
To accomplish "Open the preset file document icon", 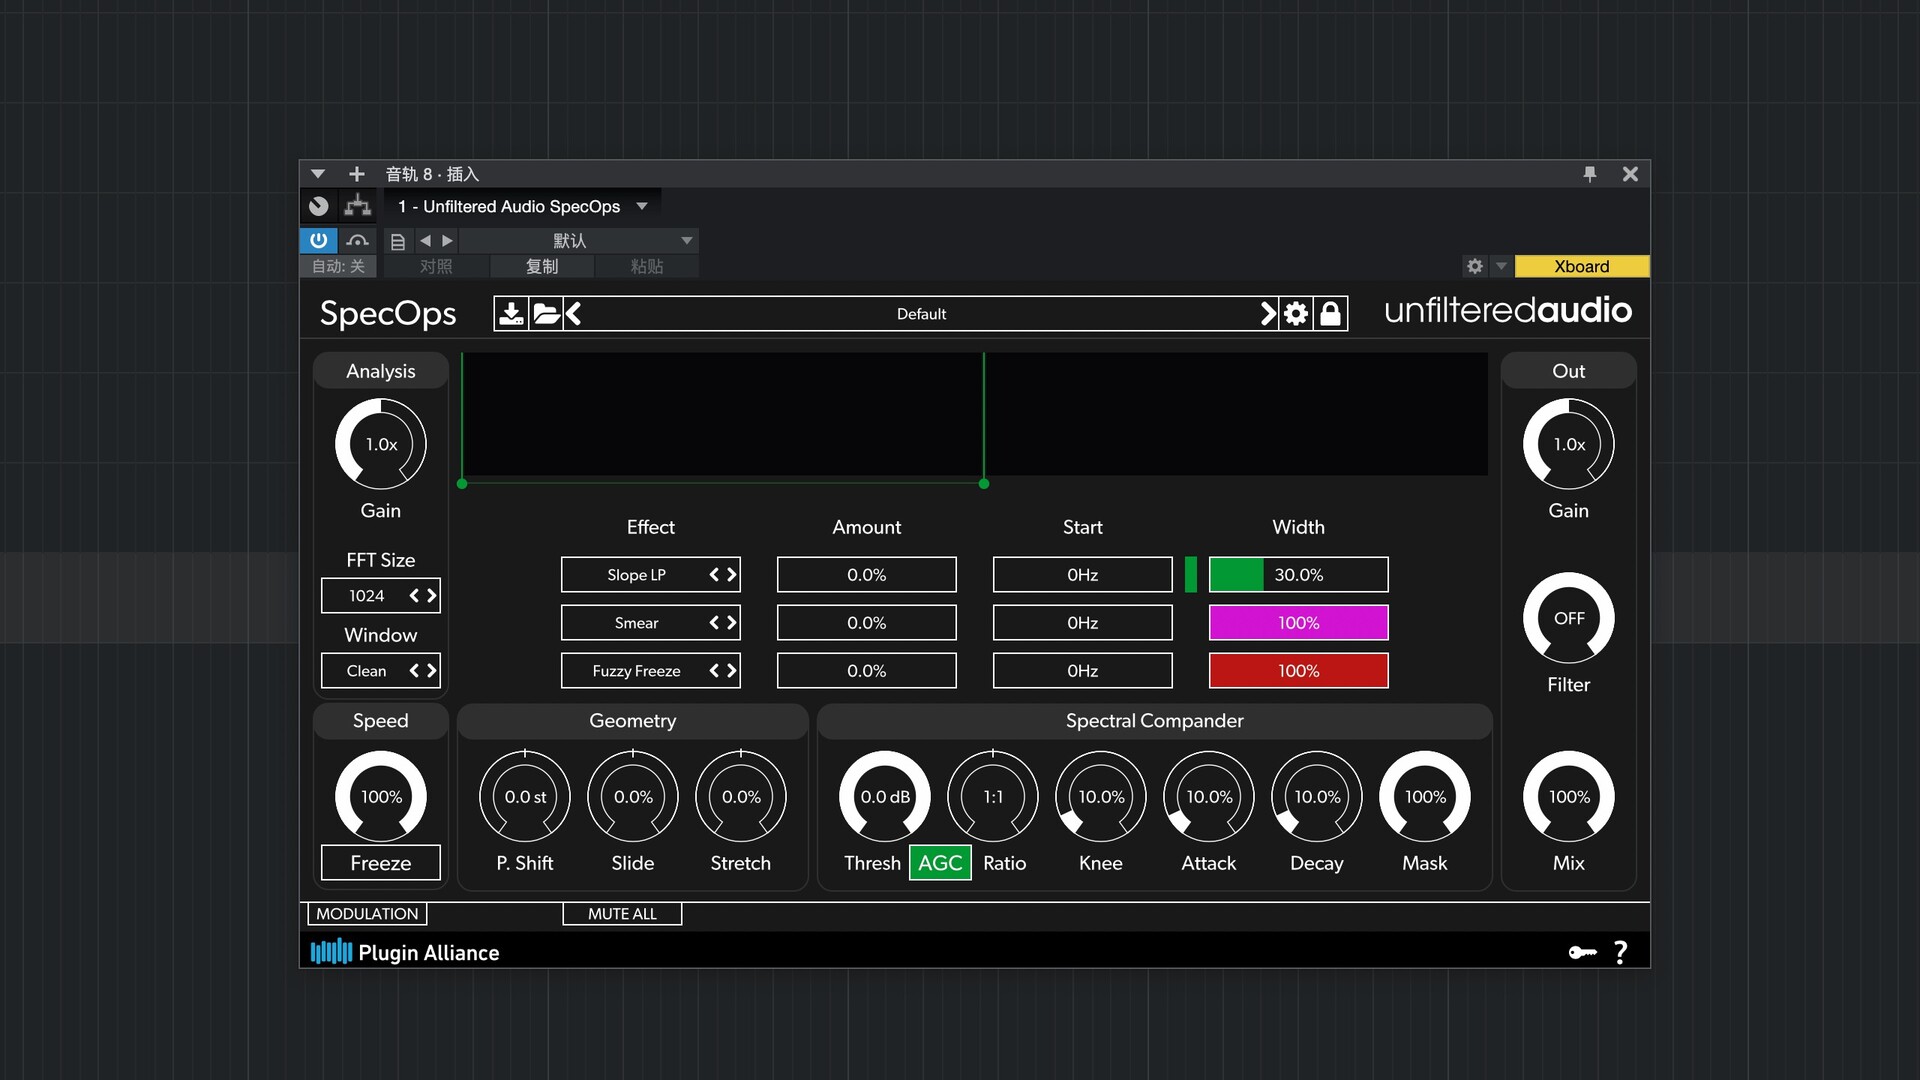I will tap(398, 241).
